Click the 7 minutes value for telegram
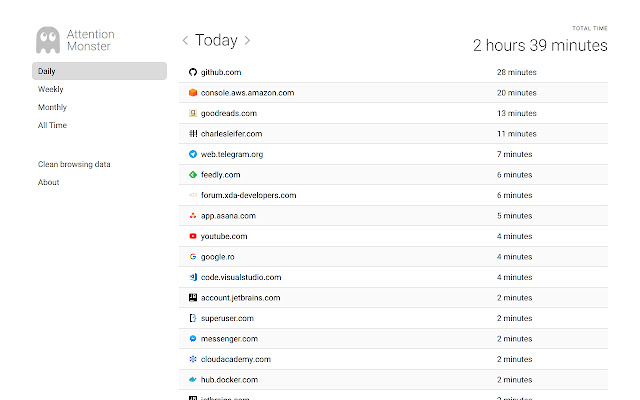Viewport: 640px width, 400px height. pyautogui.click(x=515, y=154)
